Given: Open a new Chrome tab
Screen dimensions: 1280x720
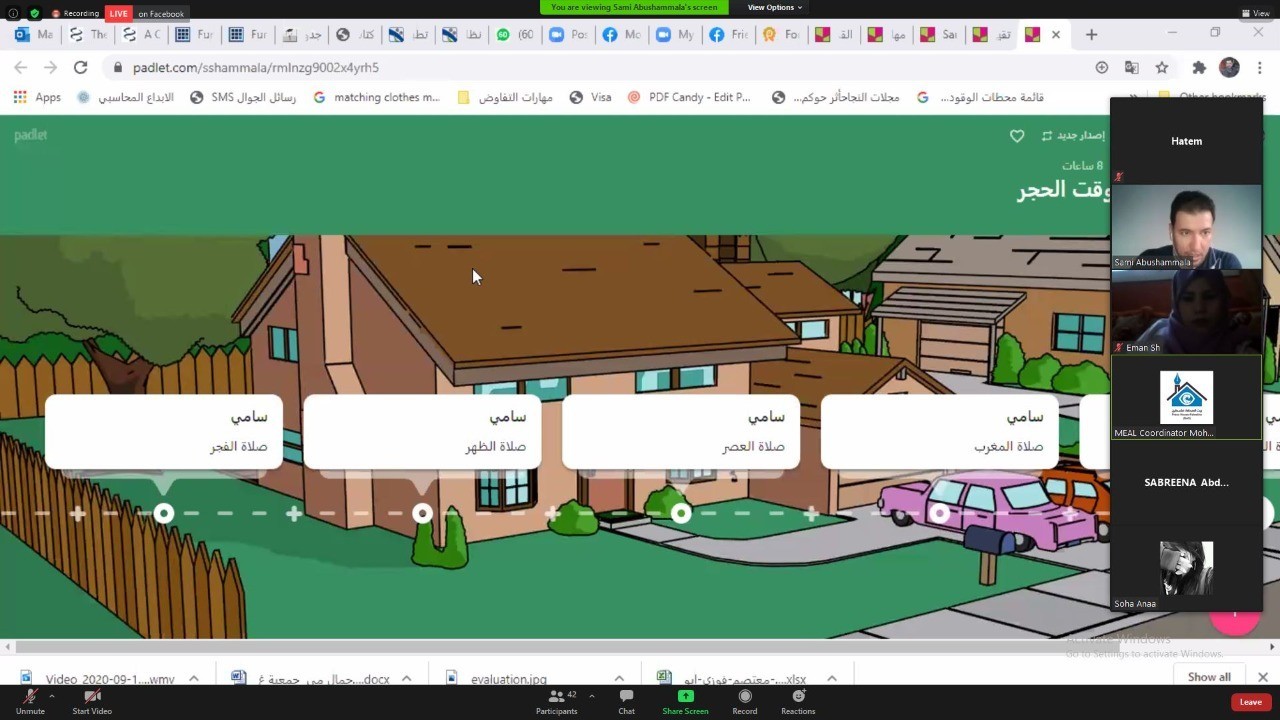Looking at the screenshot, I should point(1091,34).
